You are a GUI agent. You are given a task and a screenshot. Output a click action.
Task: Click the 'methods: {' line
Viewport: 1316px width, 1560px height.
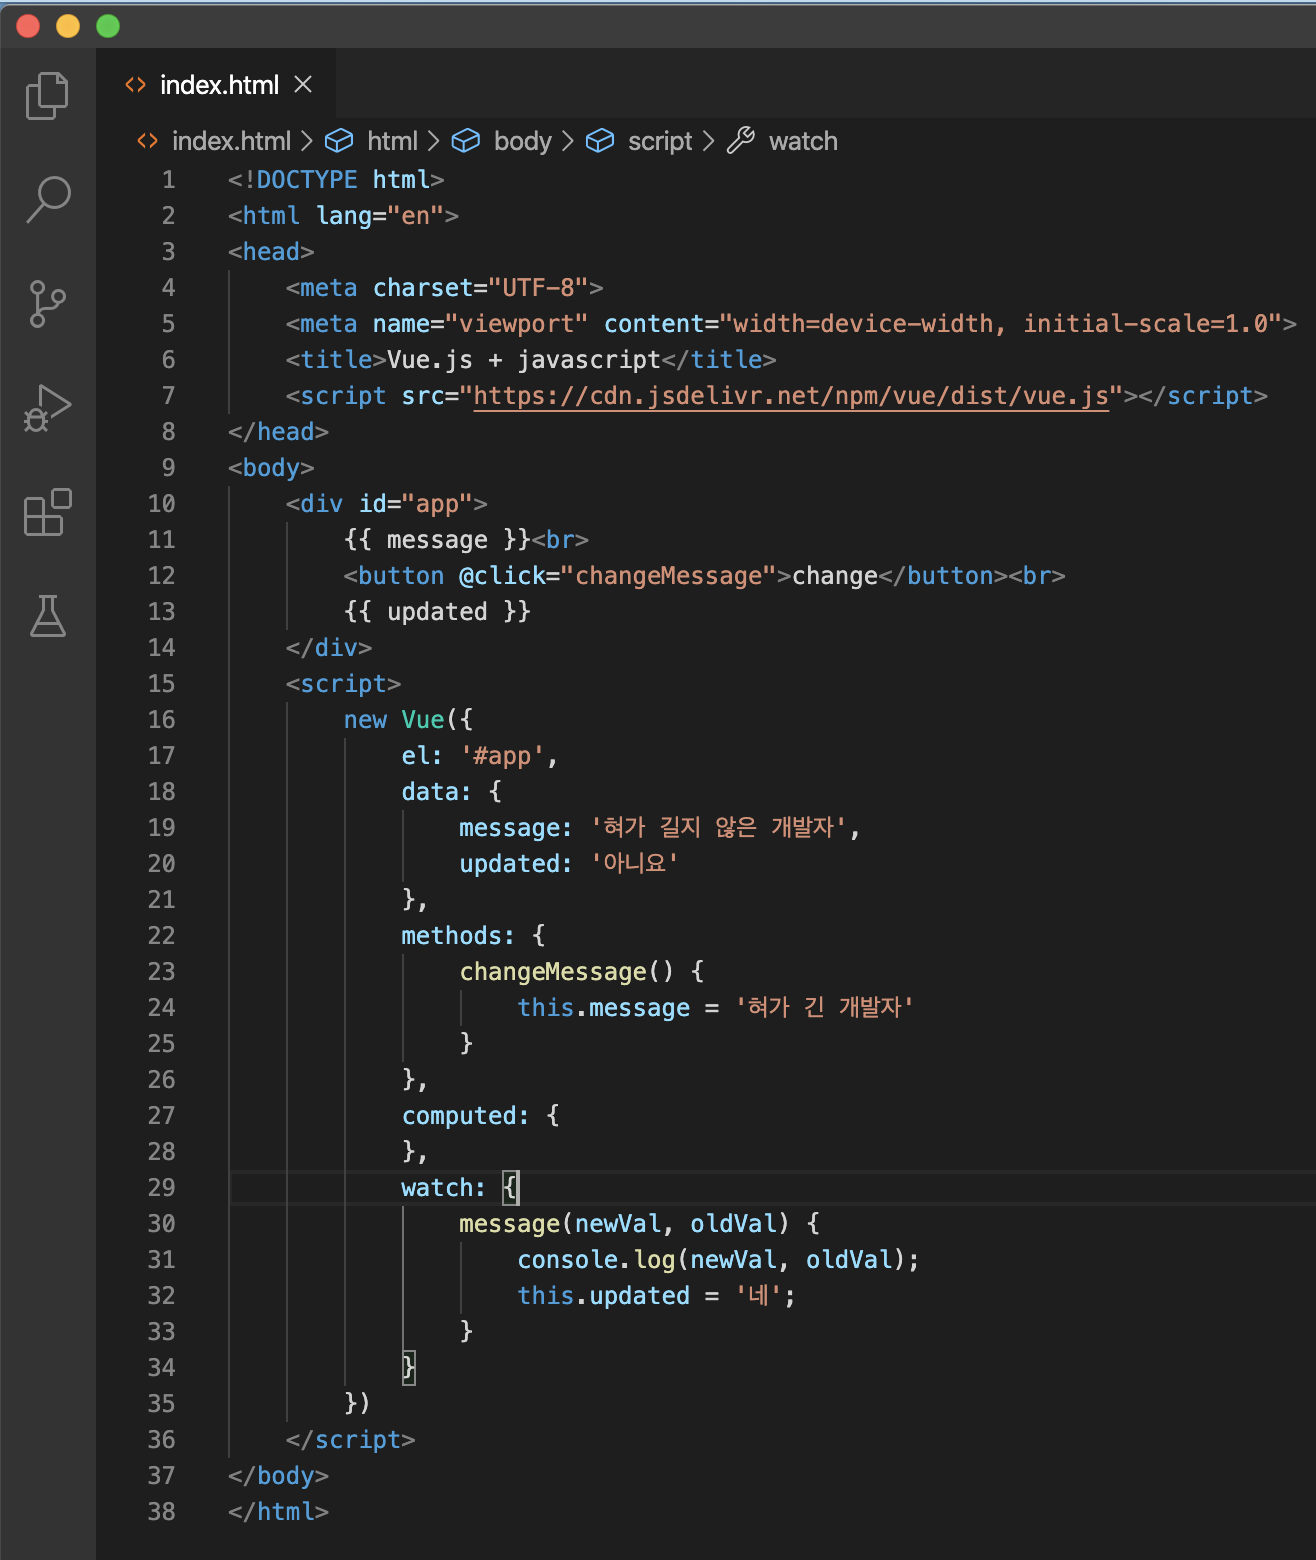pos(473,936)
